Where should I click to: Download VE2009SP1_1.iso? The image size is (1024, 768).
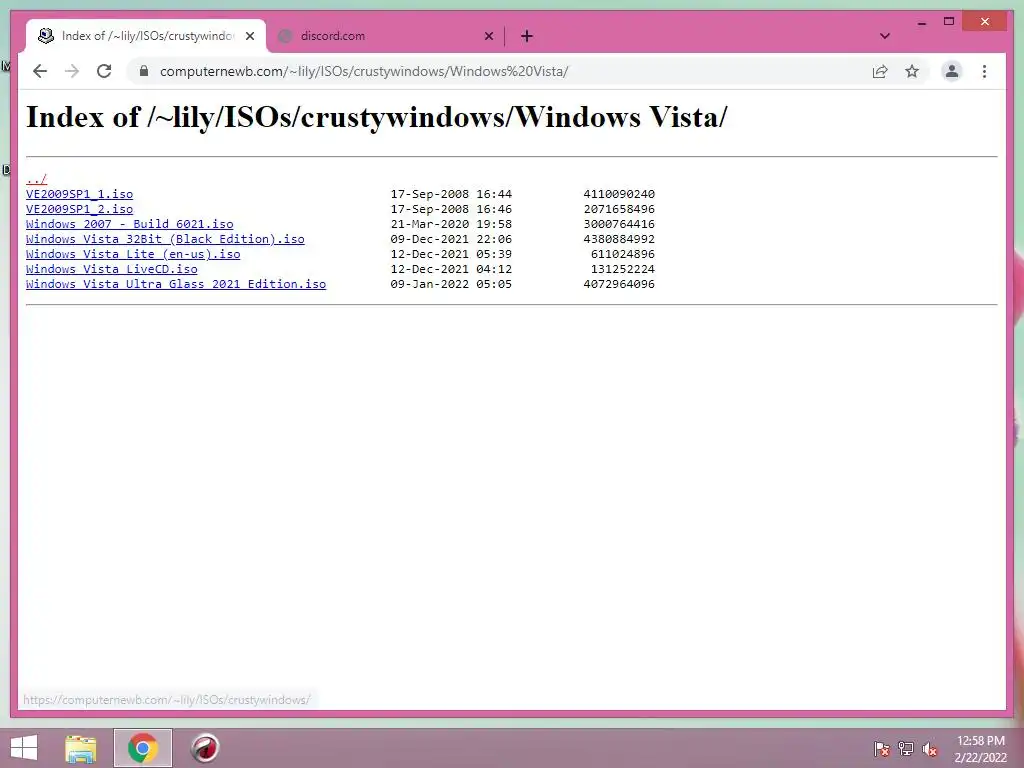pyautogui.click(x=79, y=194)
